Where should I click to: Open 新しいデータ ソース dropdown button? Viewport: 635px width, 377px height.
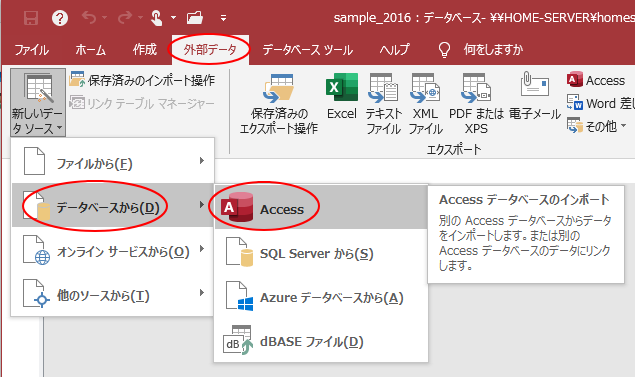[x=38, y=102]
